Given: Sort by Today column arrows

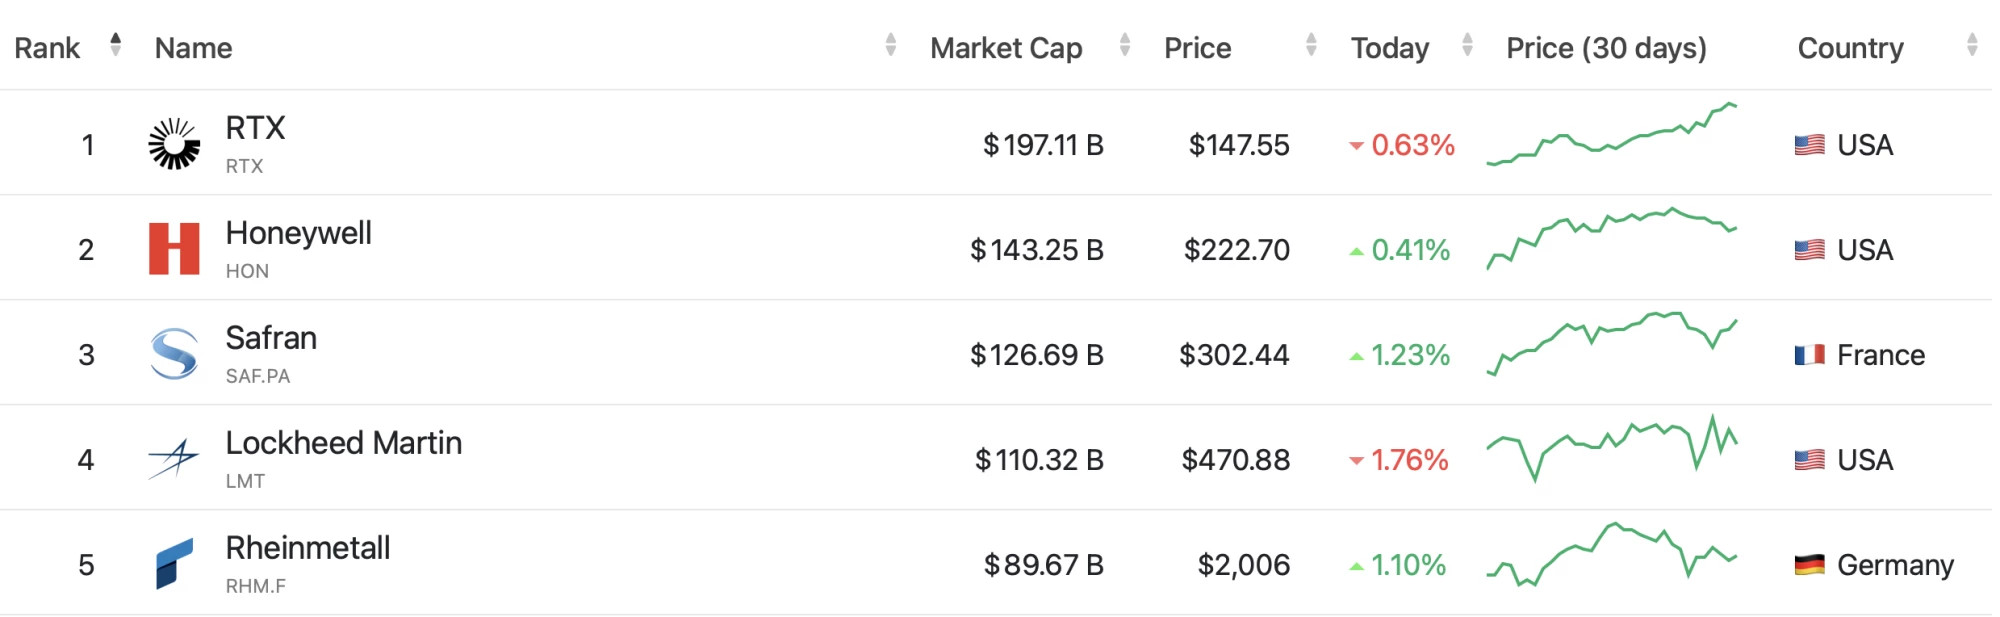Looking at the screenshot, I should [x=1467, y=44].
